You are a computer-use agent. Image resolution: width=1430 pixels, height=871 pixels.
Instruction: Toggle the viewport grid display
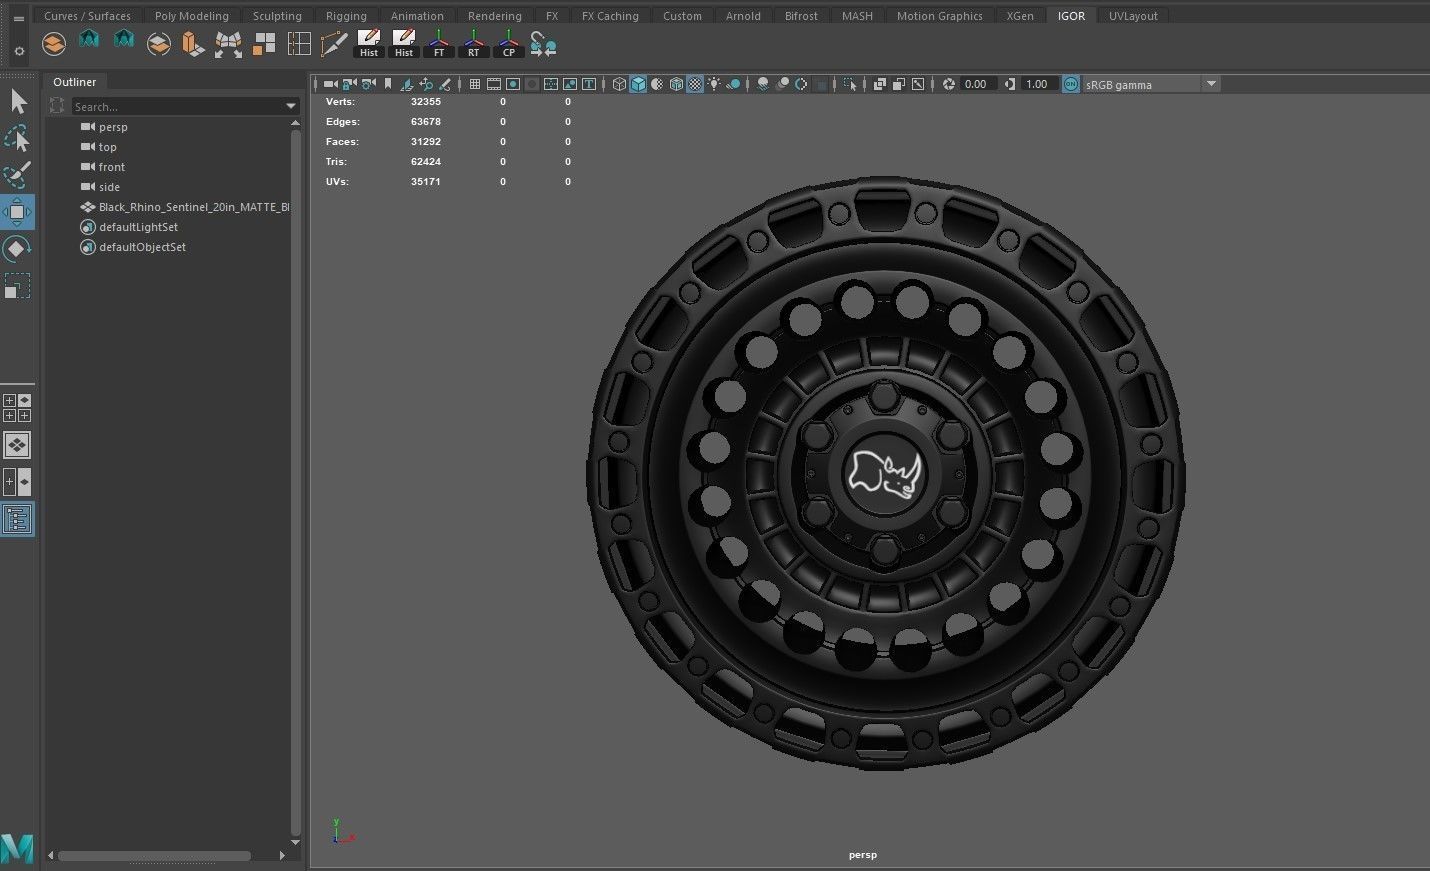[x=475, y=84]
